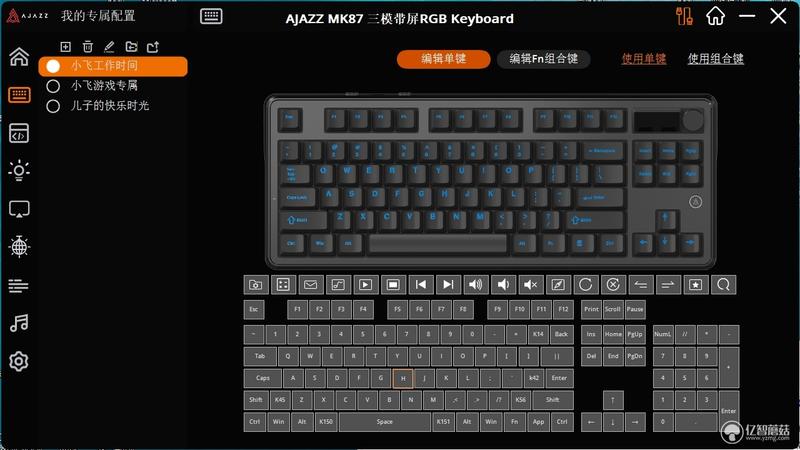Click the highlighted H key on layout
Viewport: 800px width, 450px height.
pos(403,378)
